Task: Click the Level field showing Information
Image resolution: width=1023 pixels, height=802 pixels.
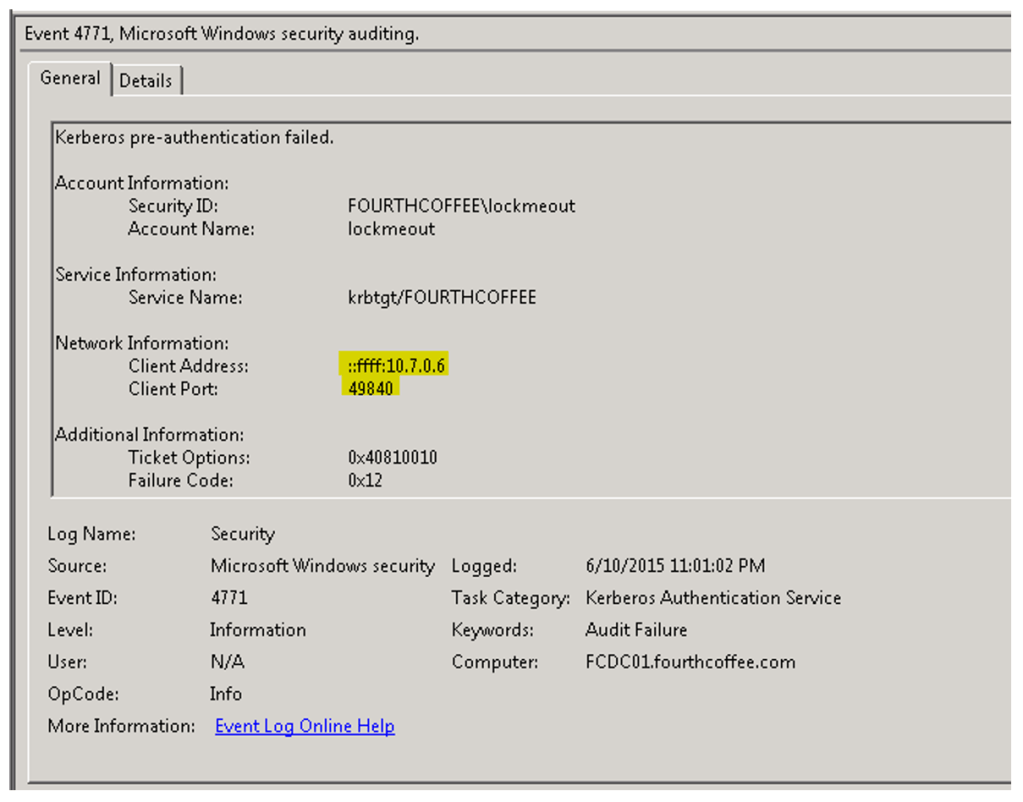Action: (x=258, y=630)
